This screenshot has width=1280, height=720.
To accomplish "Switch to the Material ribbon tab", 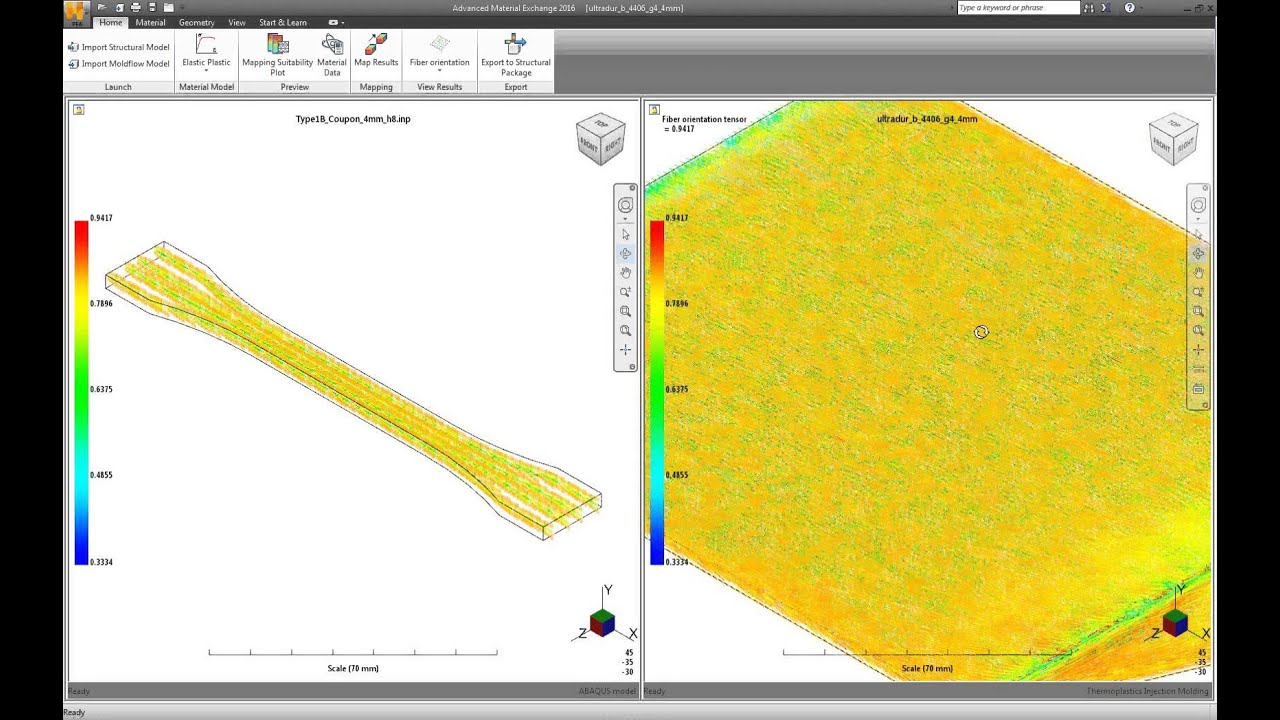I will point(150,22).
